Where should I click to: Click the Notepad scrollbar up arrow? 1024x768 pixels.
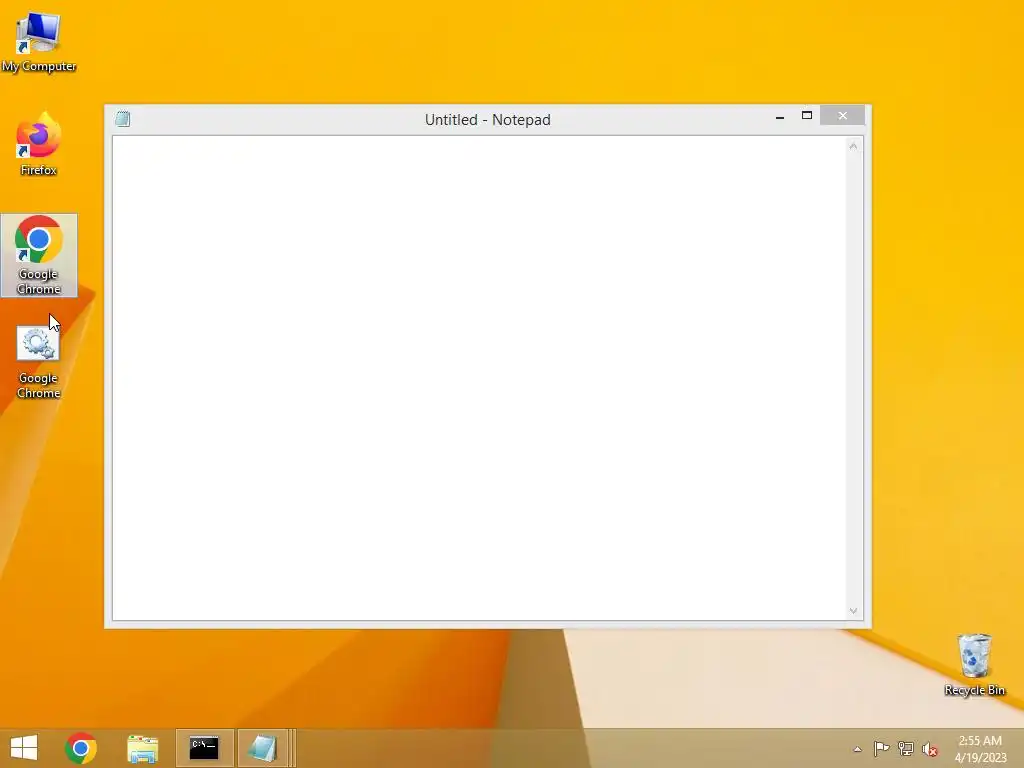(854, 146)
